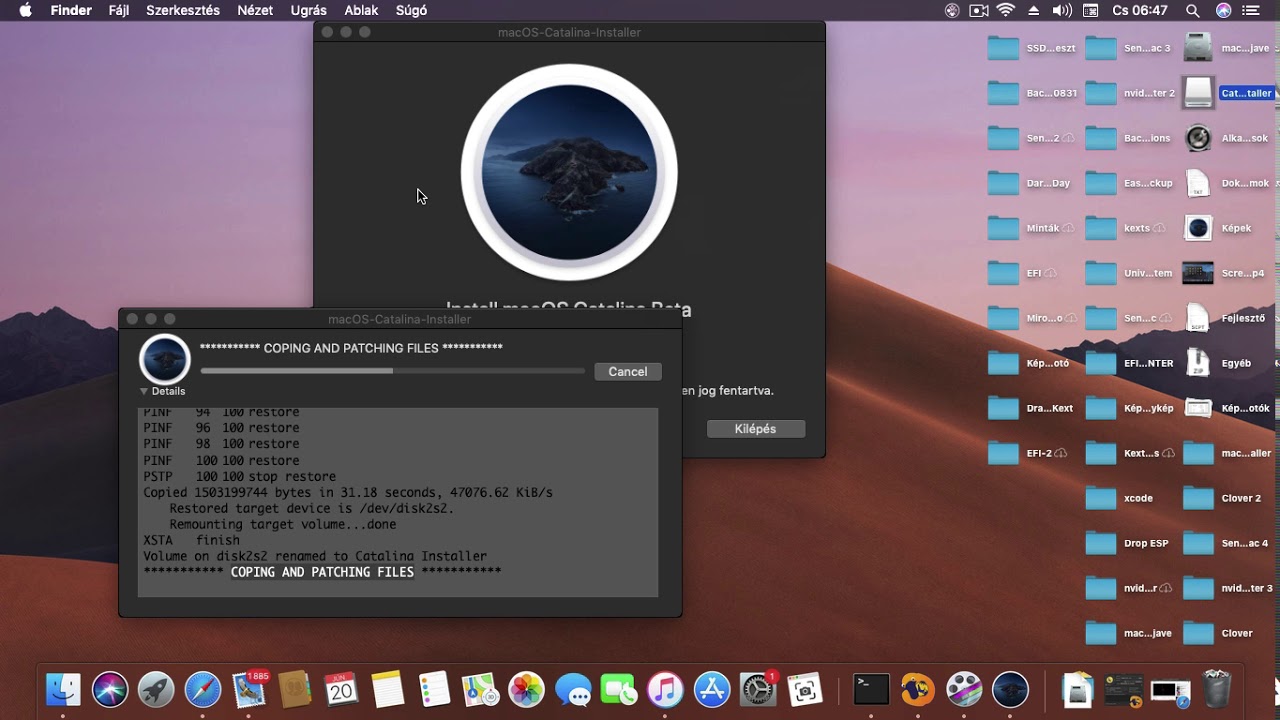The image size is (1280, 720).
Task: Select the 'EFI-2' folder on the desktop
Action: (x=1003, y=453)
